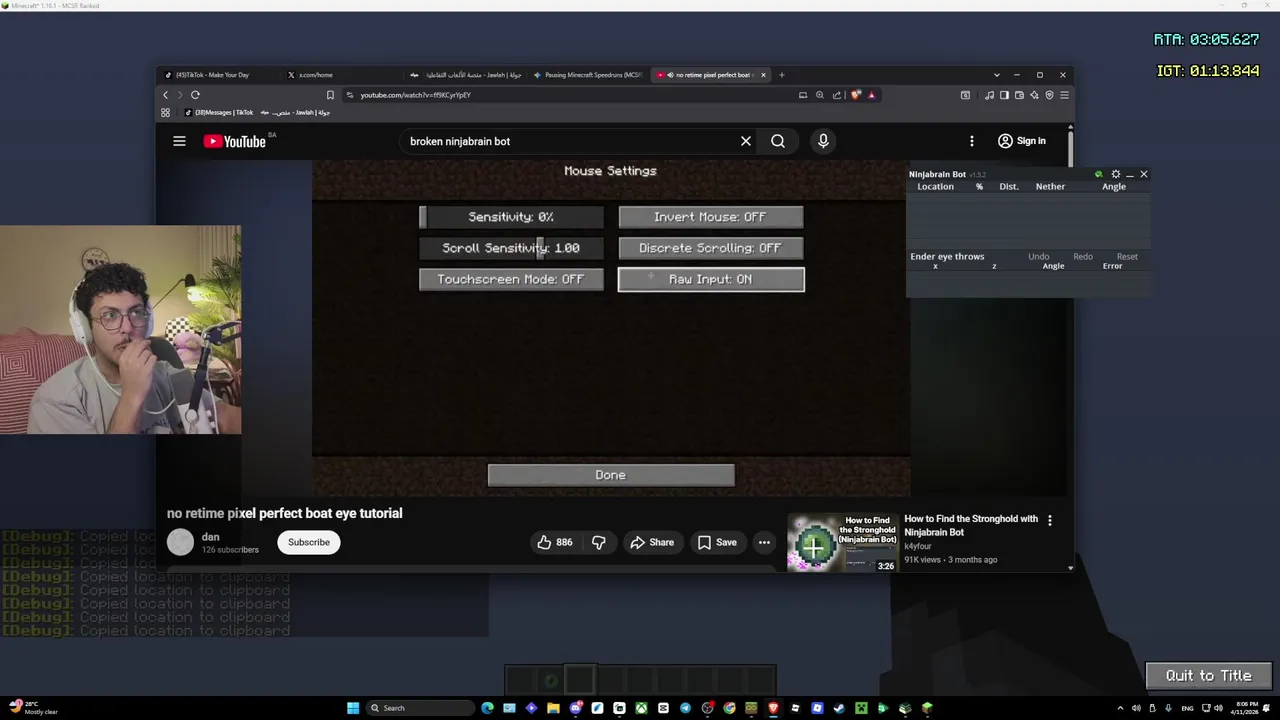Open Steam from the taskbar
The width and height of the screenshot is (1280, 720).
(839, 708)
